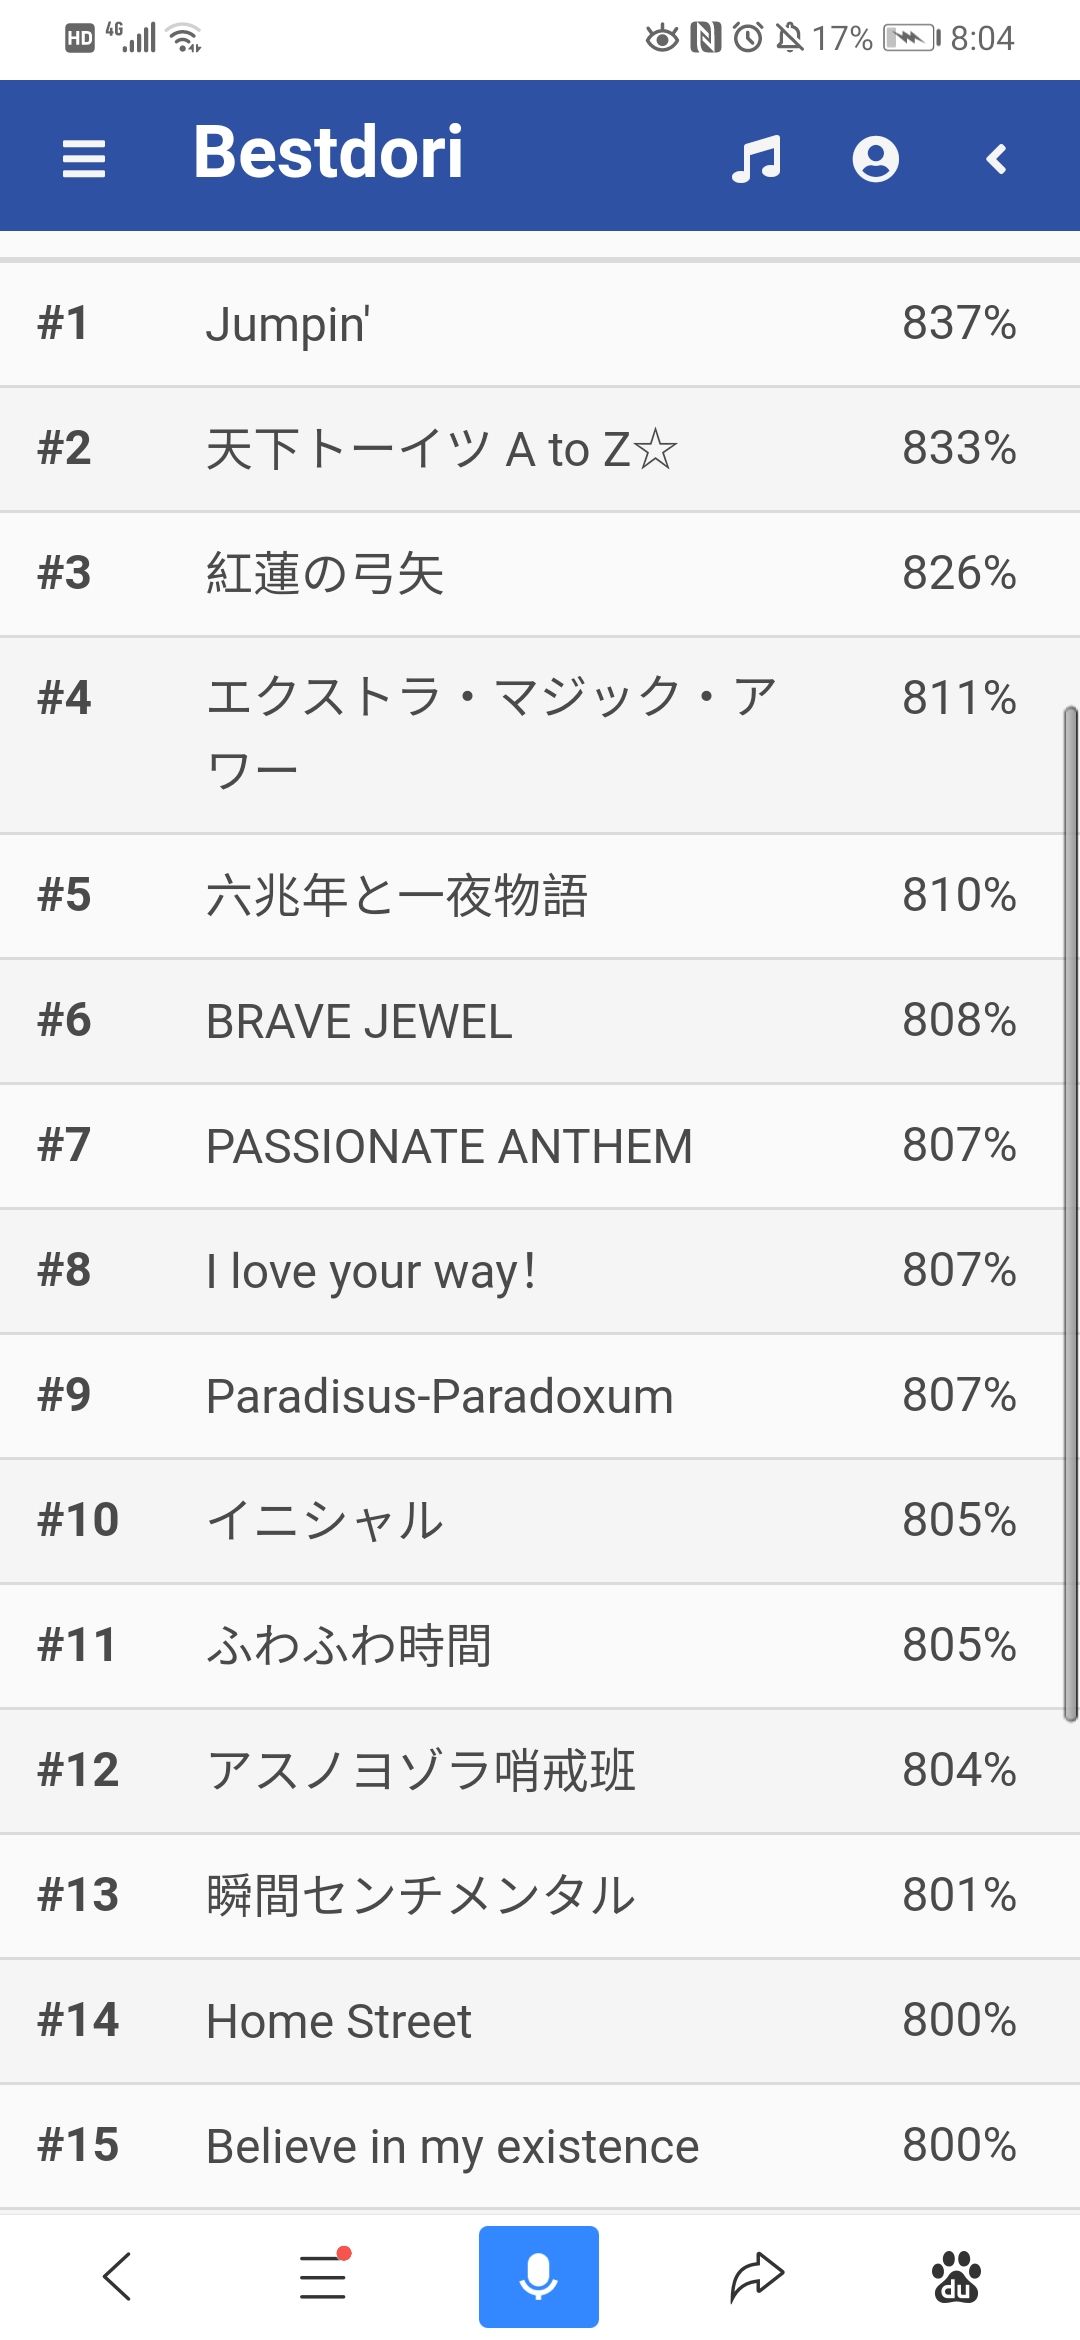Tap the music note icon

[x=756, y=159]
